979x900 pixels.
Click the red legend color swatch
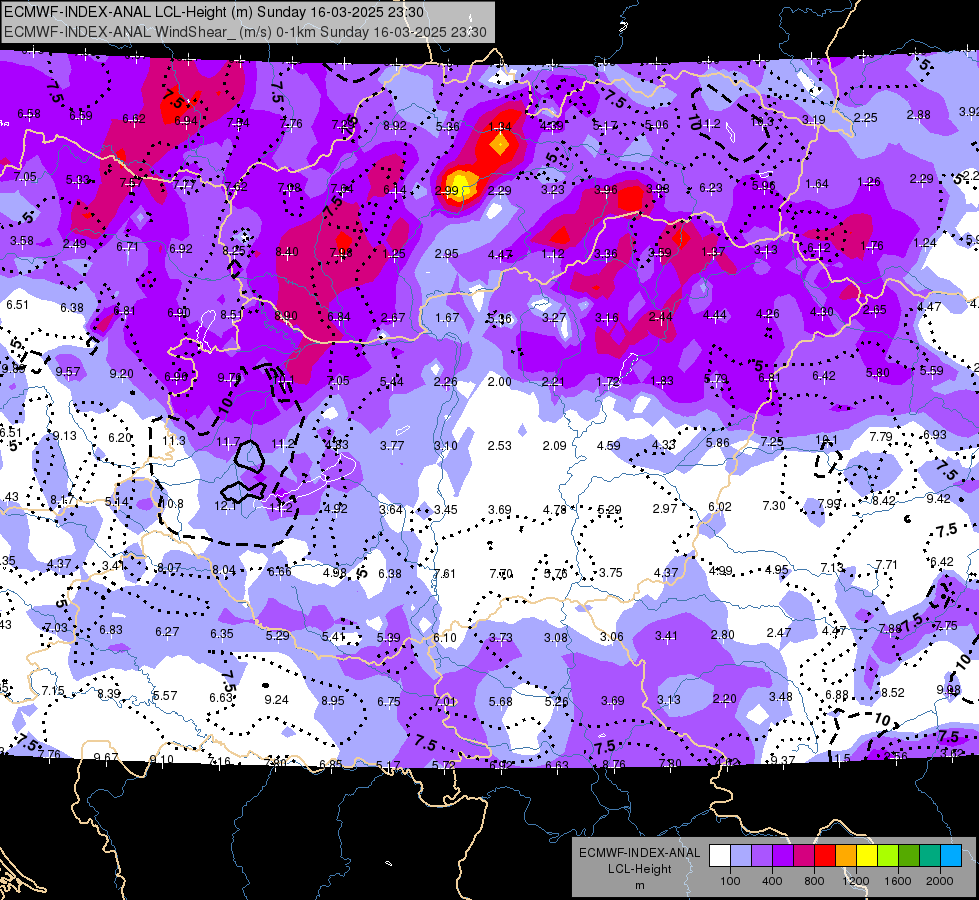825,856
